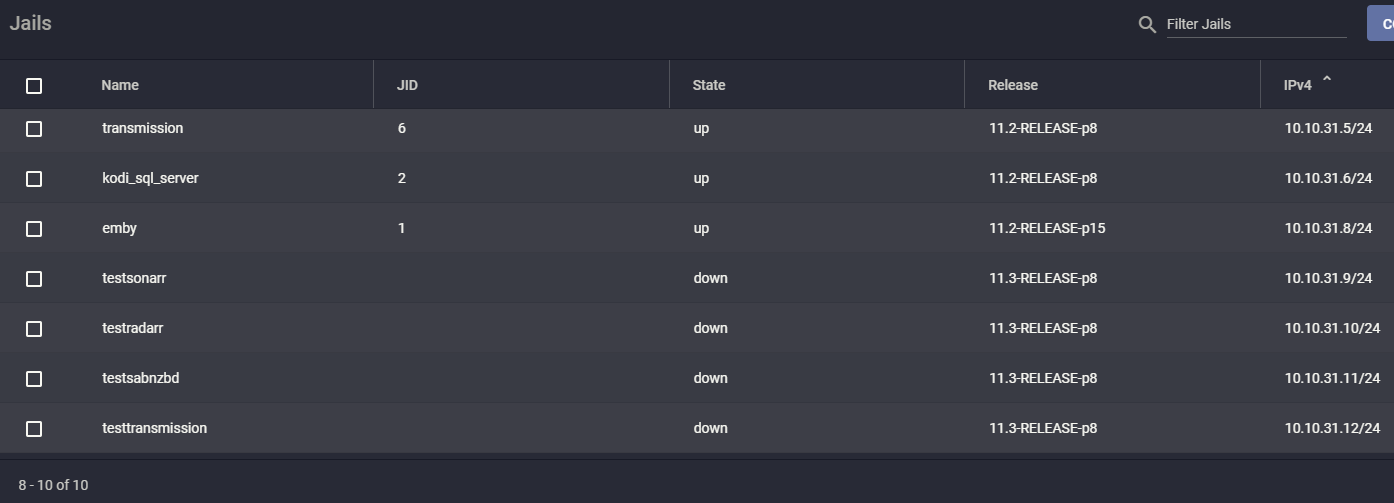The image size is (1394, 503).
Task: Check the emby jail checkbox
Action: click(34, 229)
